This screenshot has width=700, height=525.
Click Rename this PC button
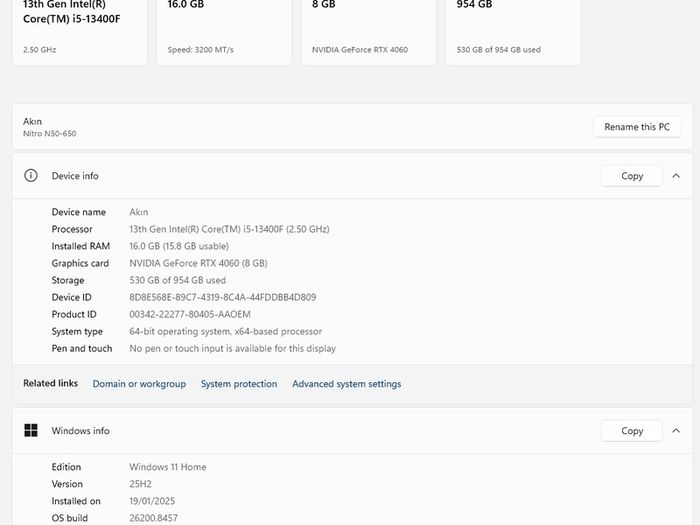pos(637,127)
